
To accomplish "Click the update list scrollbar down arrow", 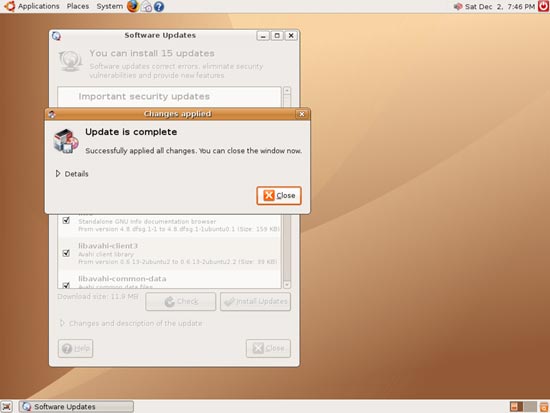I will click(287, 285).
